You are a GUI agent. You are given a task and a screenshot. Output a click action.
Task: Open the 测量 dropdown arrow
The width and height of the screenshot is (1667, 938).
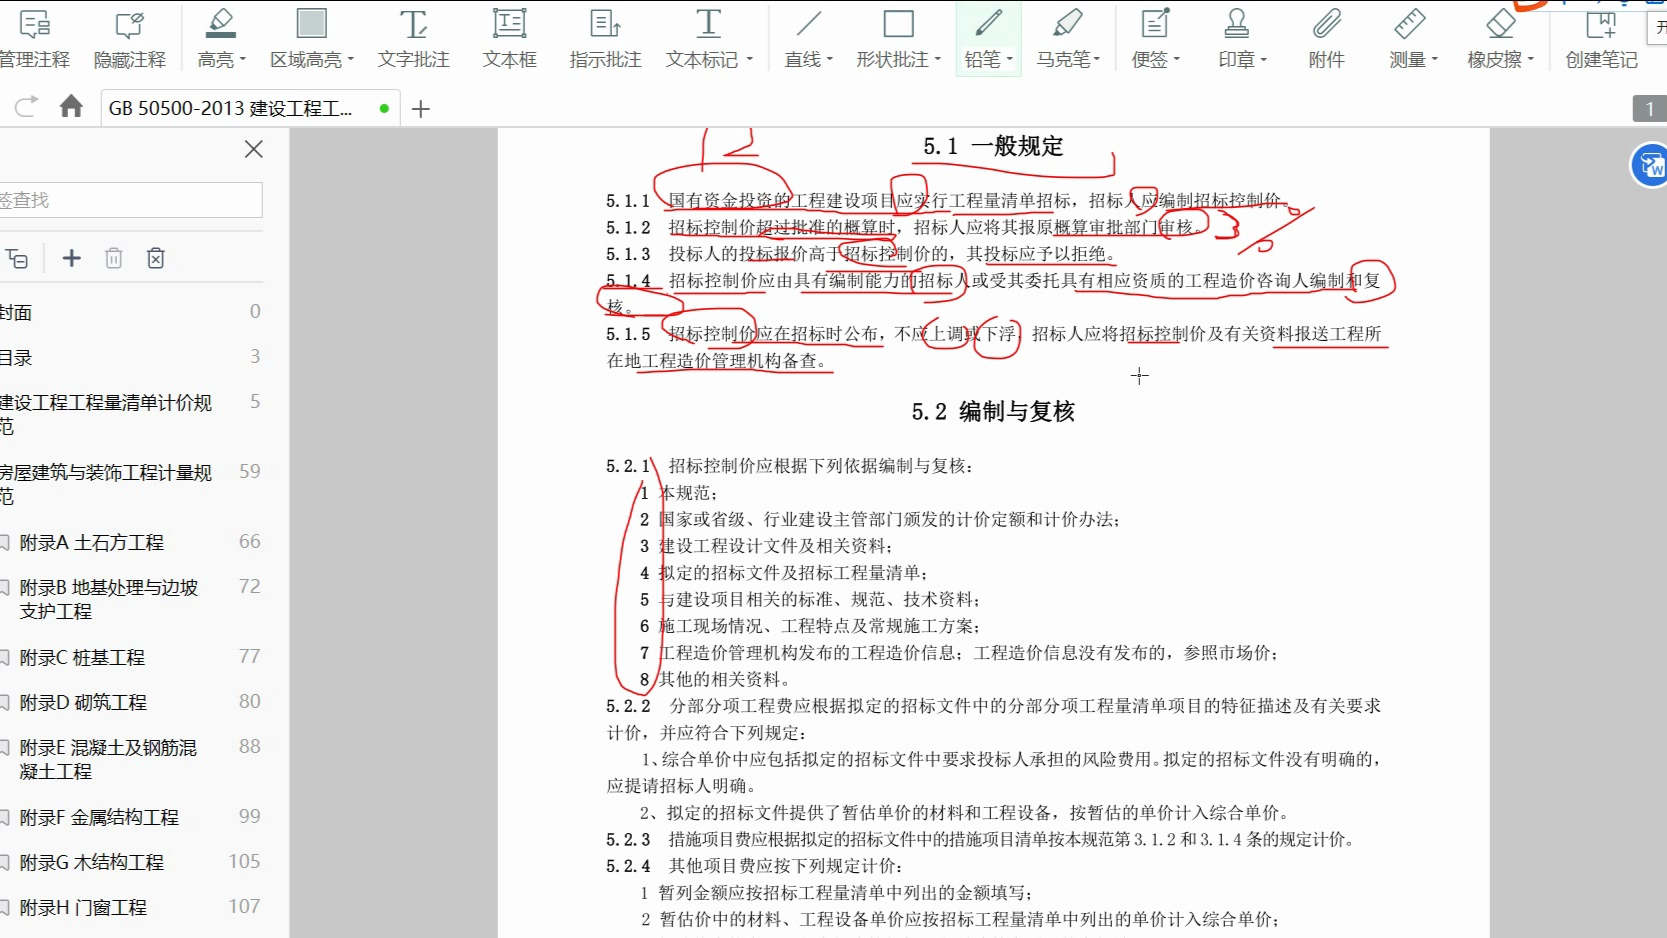1435,60
